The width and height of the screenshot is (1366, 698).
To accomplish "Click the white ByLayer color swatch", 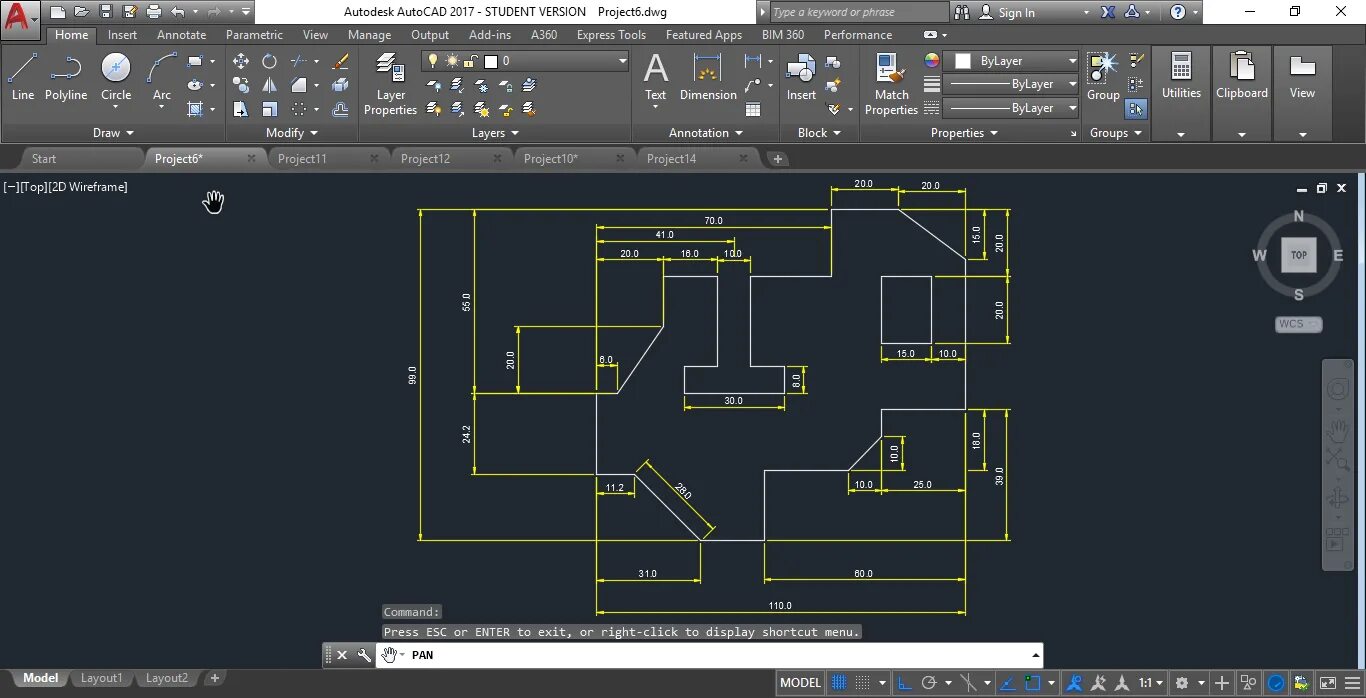I will [x=962, y=61].
